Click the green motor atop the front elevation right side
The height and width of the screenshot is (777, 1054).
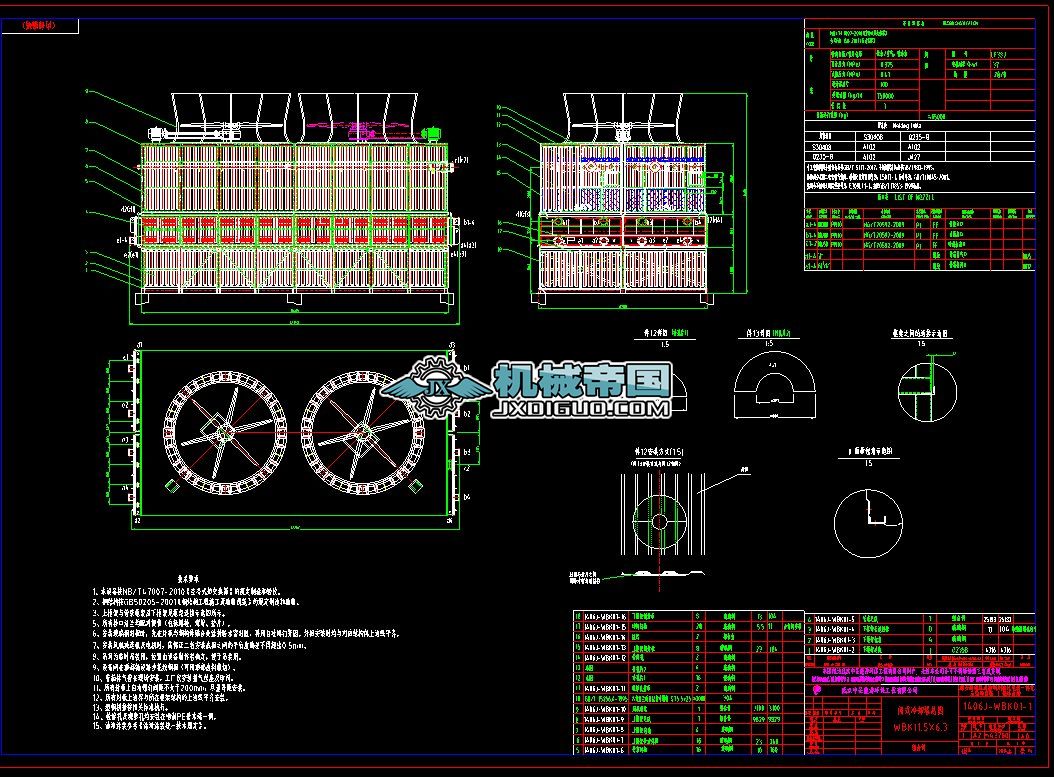[433, 132]
